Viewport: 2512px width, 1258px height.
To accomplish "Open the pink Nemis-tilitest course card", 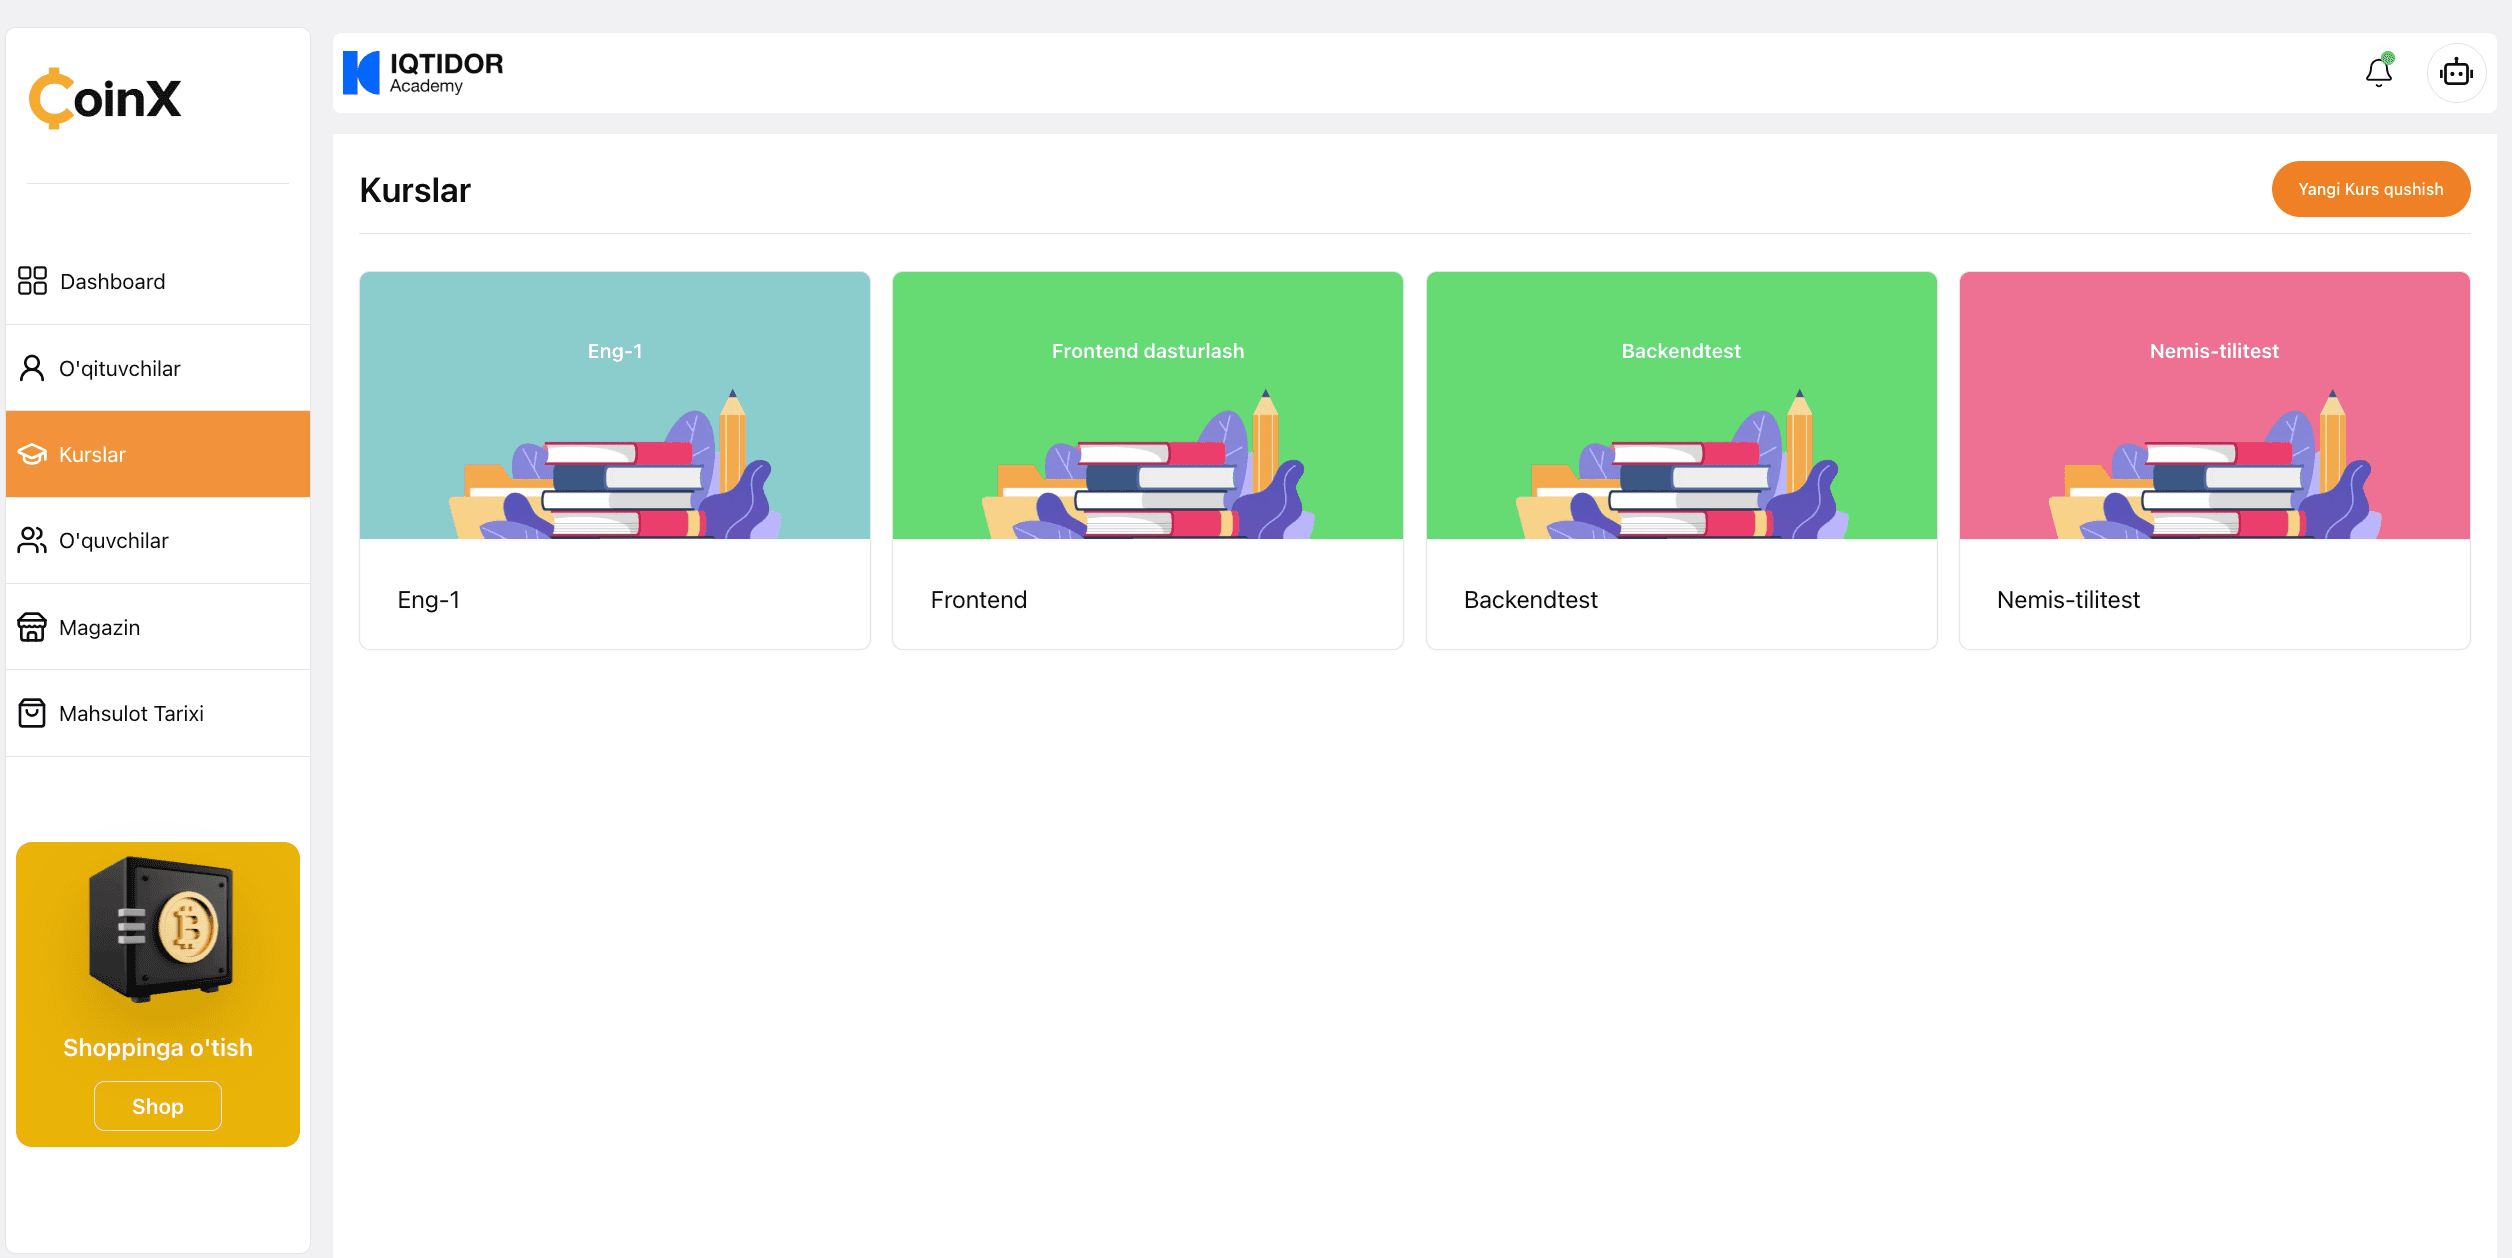I will click(2214, 460).
